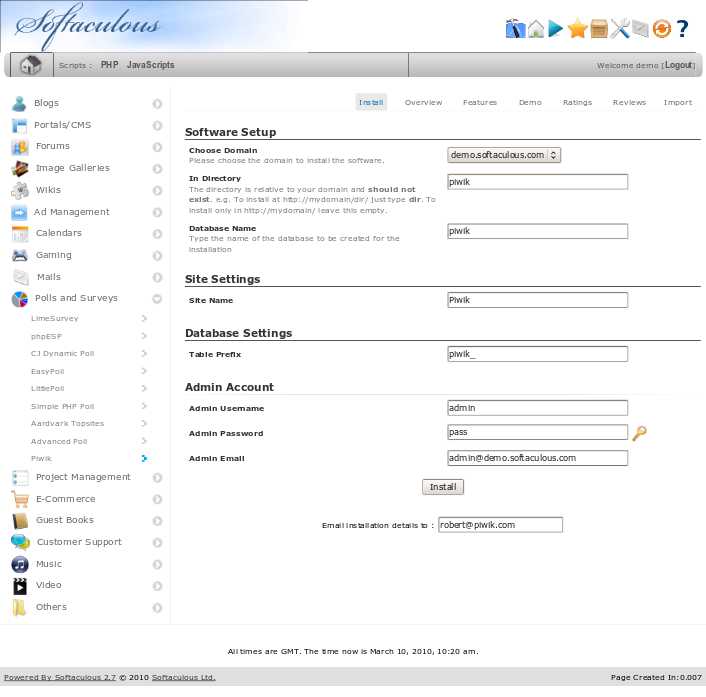706x697 pixels.
Task: Select Advanced Poll in the sidebar
Action: pos(59,441)
